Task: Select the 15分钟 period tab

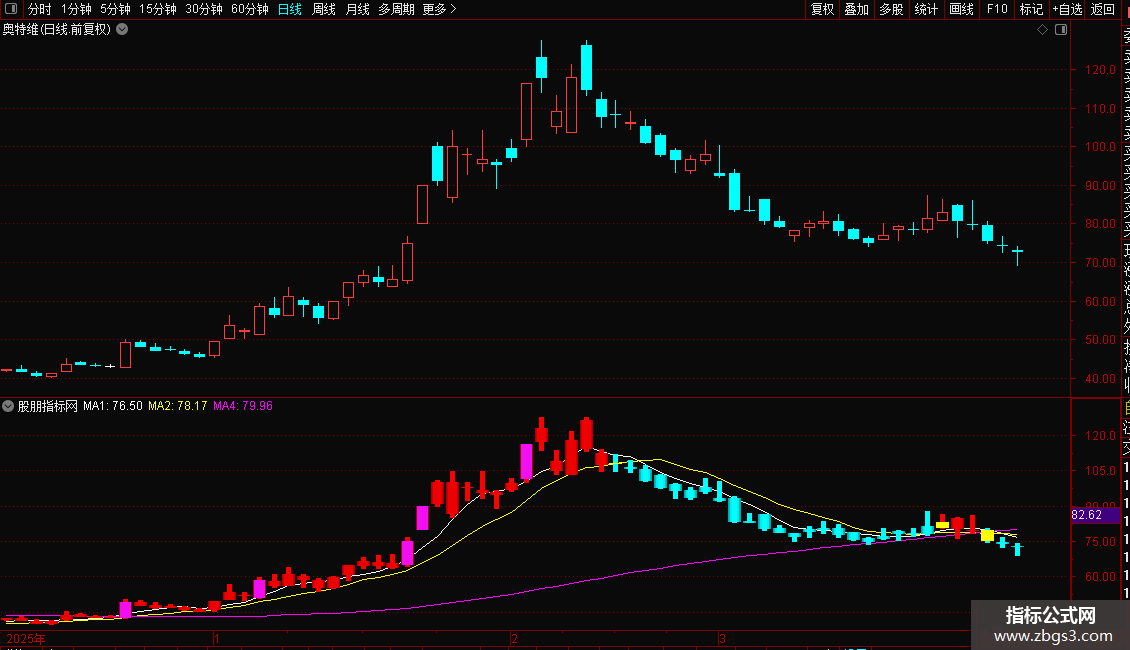Action: tap(158, 9)
